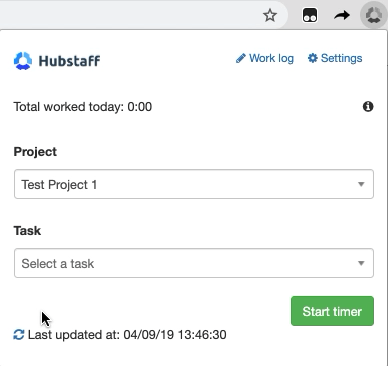This screenshot has width=388, height=366.
Task: Start the timer with the green button
Action: 332,311
